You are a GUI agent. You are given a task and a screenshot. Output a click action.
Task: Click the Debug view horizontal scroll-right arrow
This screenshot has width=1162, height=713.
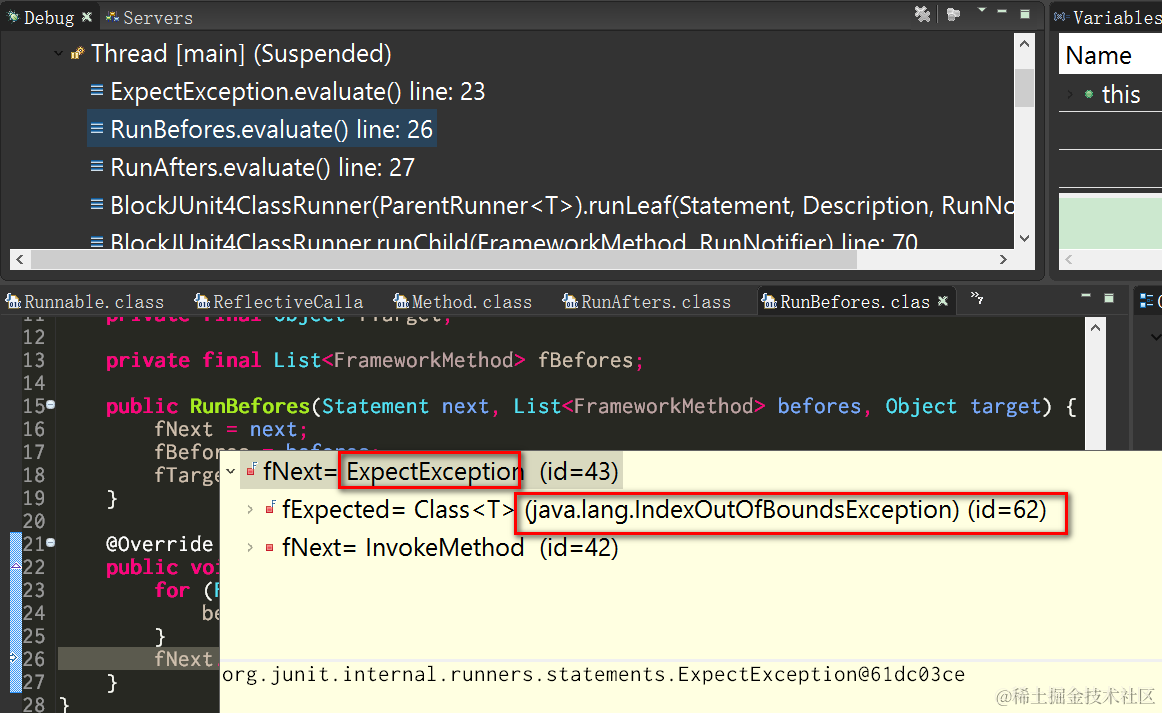1003,259
